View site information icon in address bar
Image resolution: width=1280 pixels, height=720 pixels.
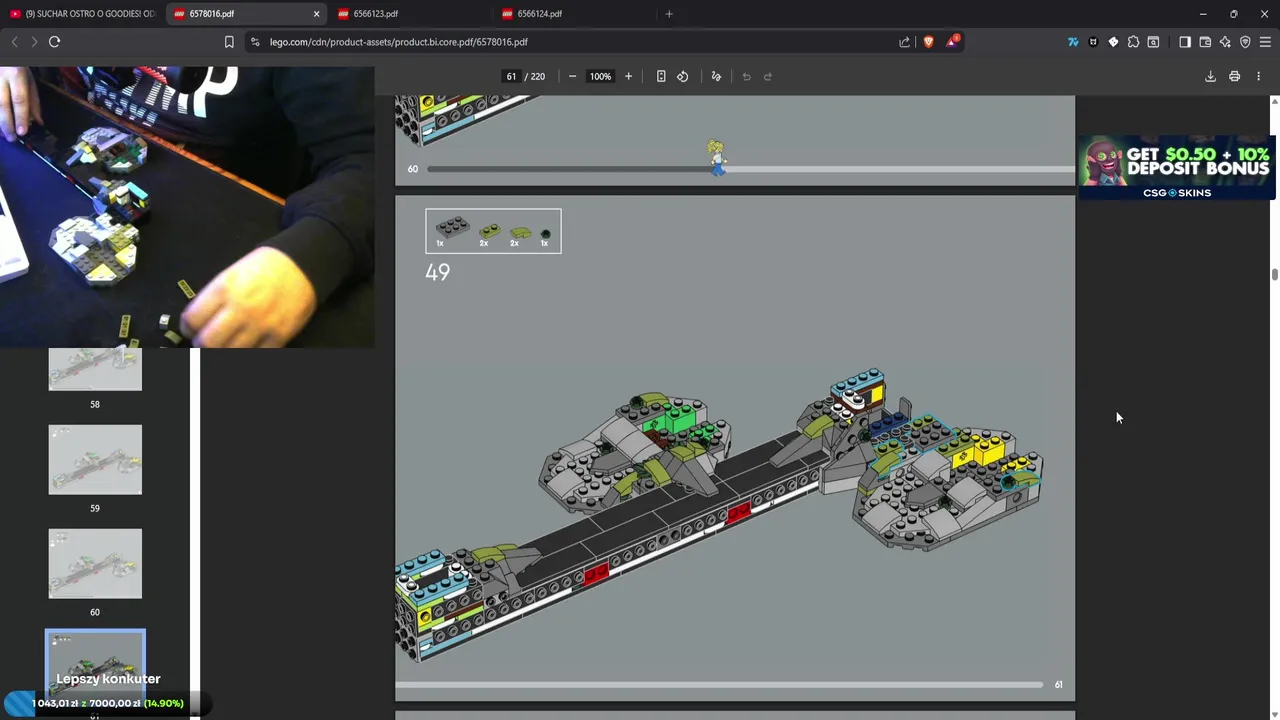255,42
